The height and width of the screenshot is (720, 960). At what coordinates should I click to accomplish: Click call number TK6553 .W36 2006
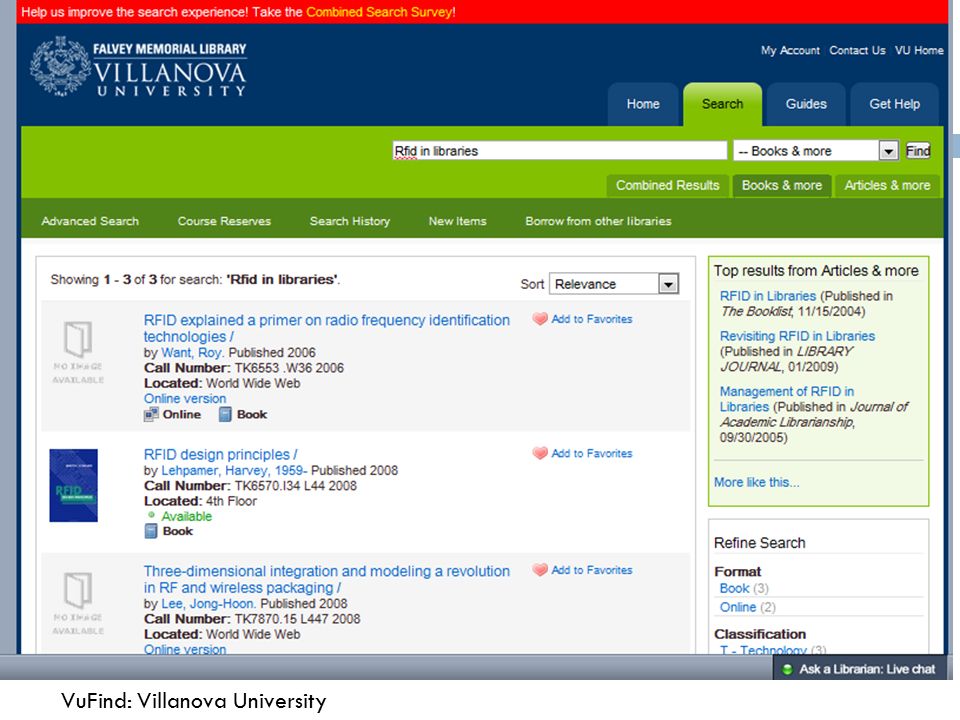(289, 368)
